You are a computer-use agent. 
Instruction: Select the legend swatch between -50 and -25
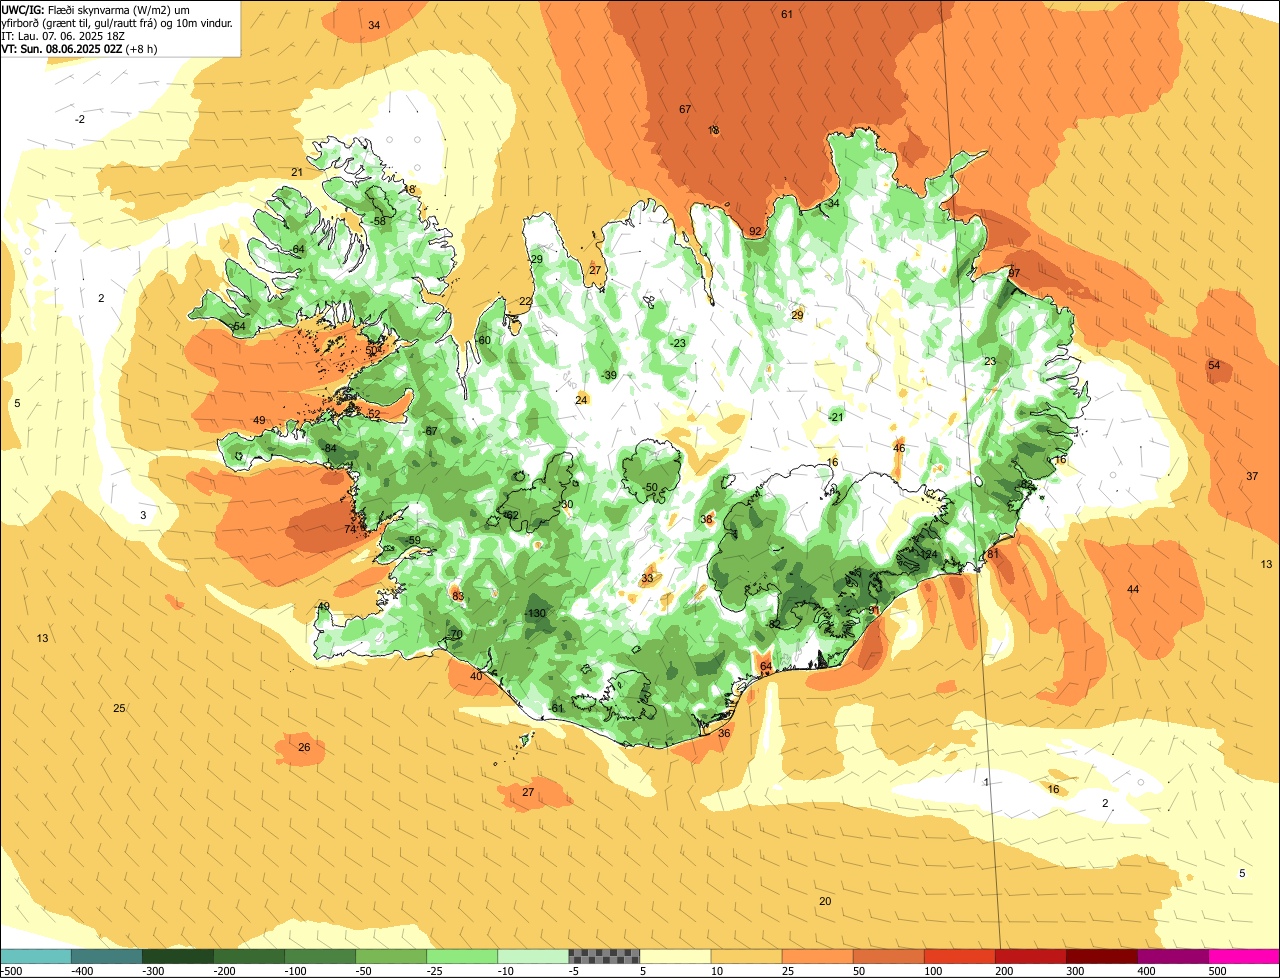[x=391, y=956]
